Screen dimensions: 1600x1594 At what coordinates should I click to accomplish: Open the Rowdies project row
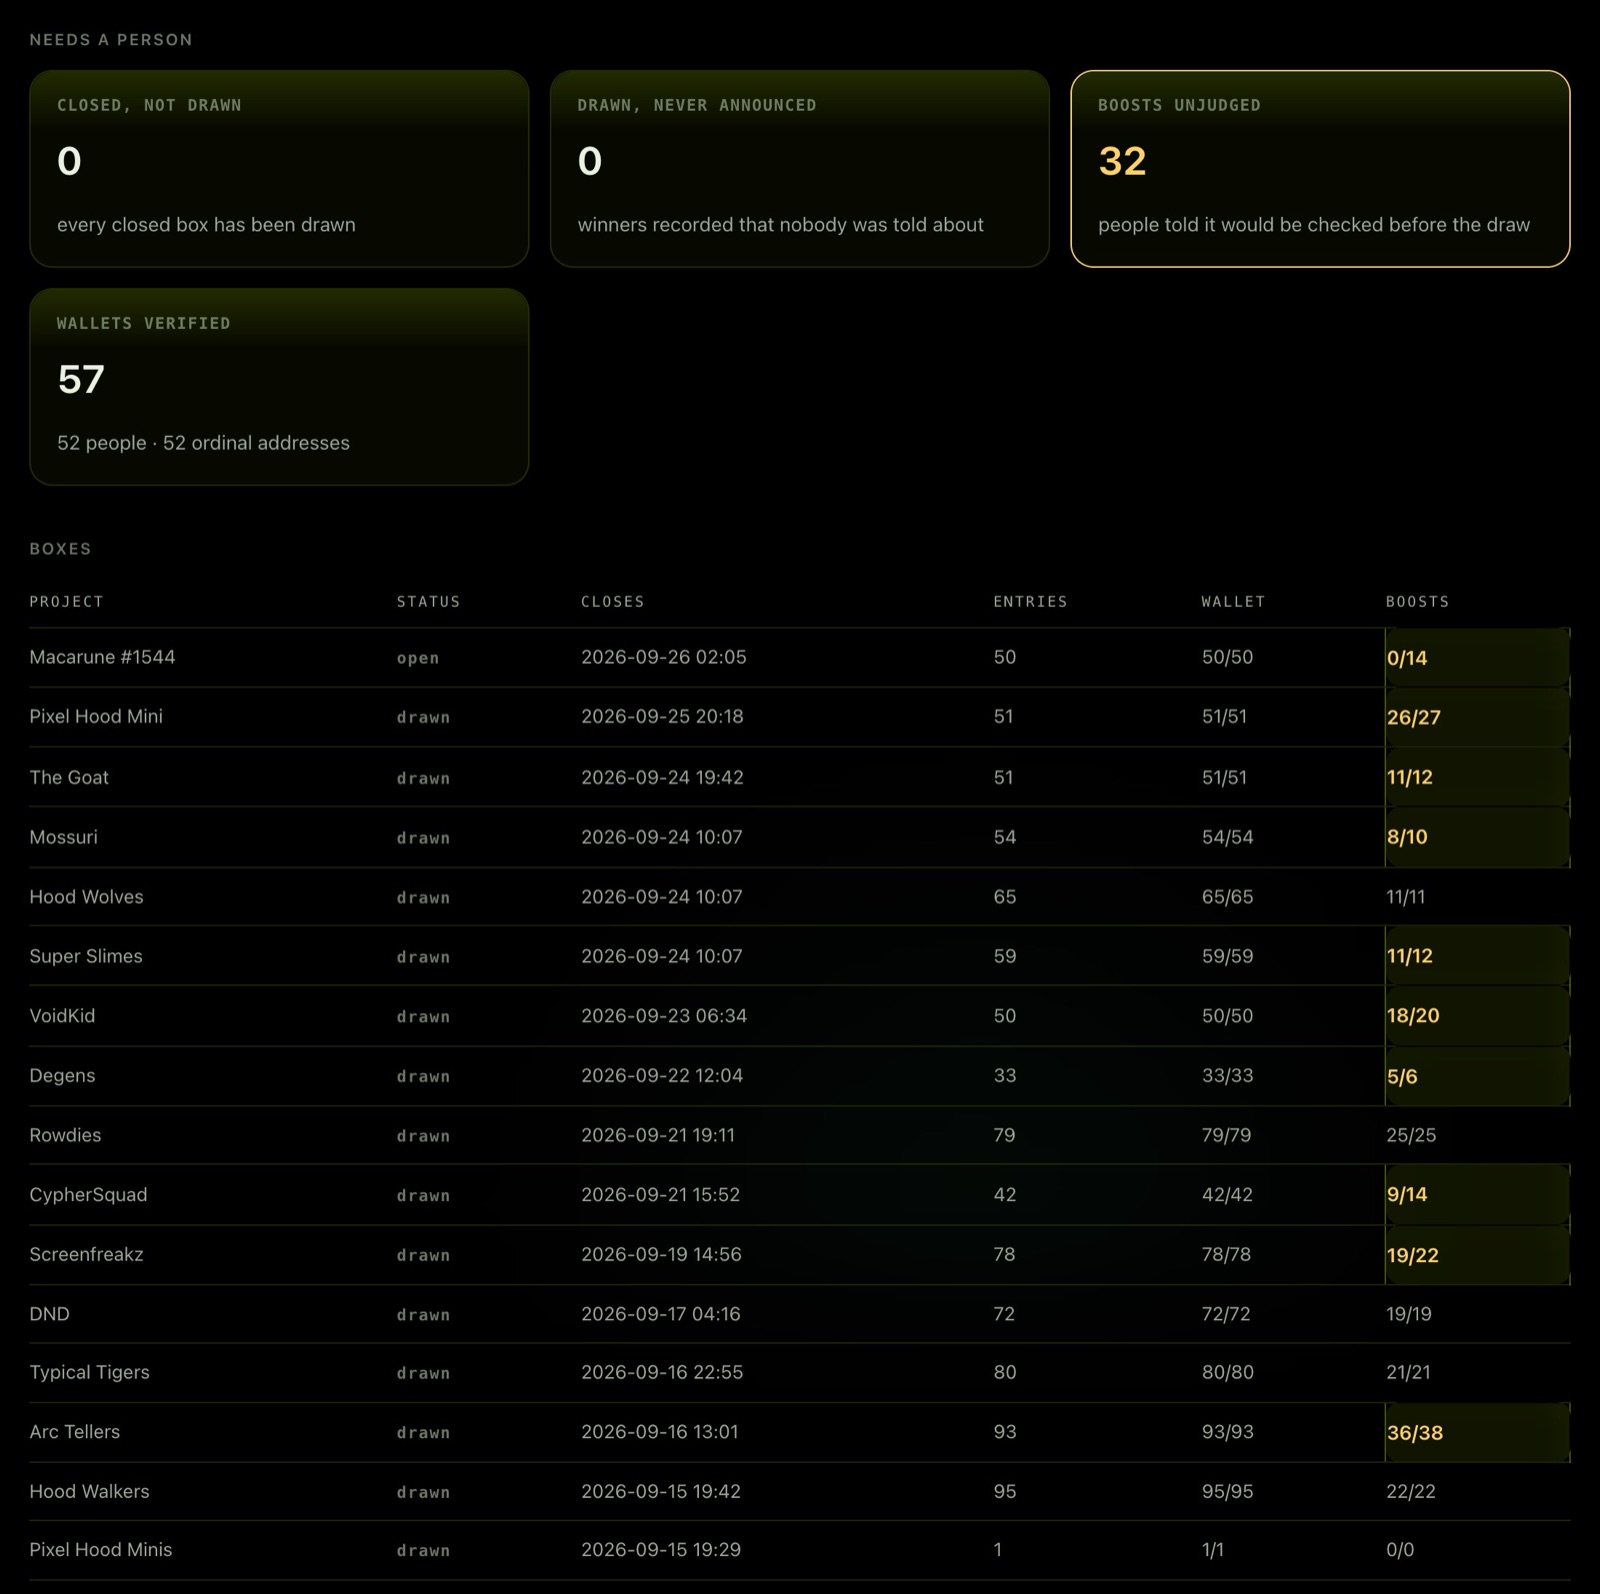(x=800, y=1135)
